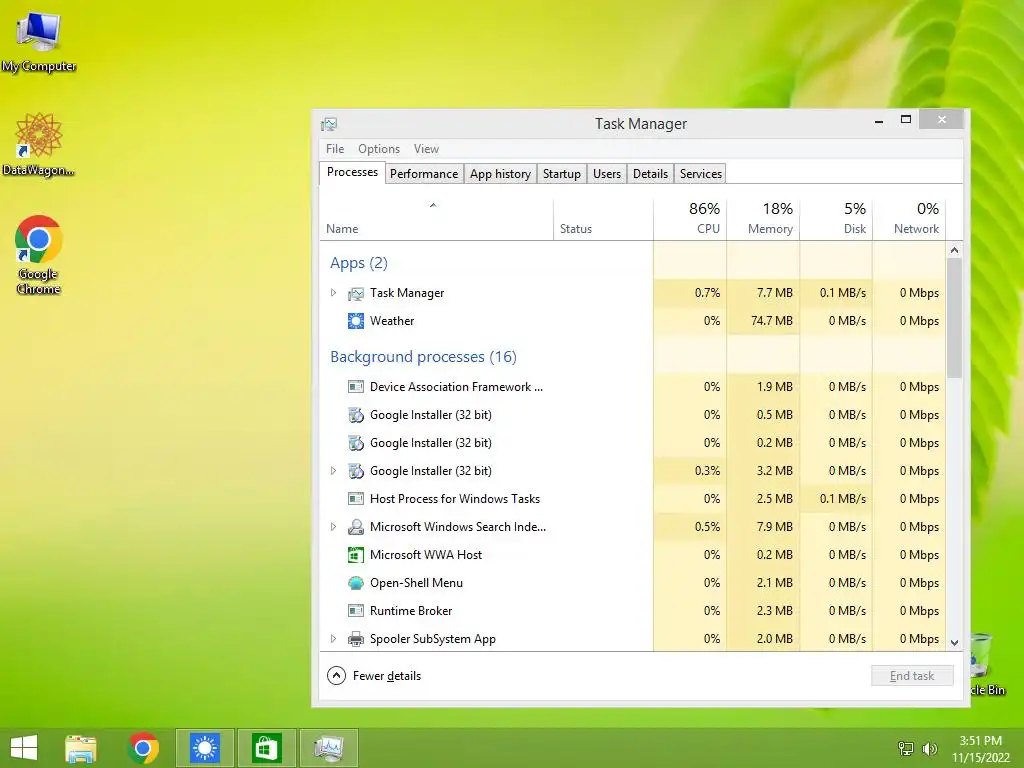1024x768 pixels.
Task: Click the Task Manager taskbar button
Action: click(x=328, y=748)
